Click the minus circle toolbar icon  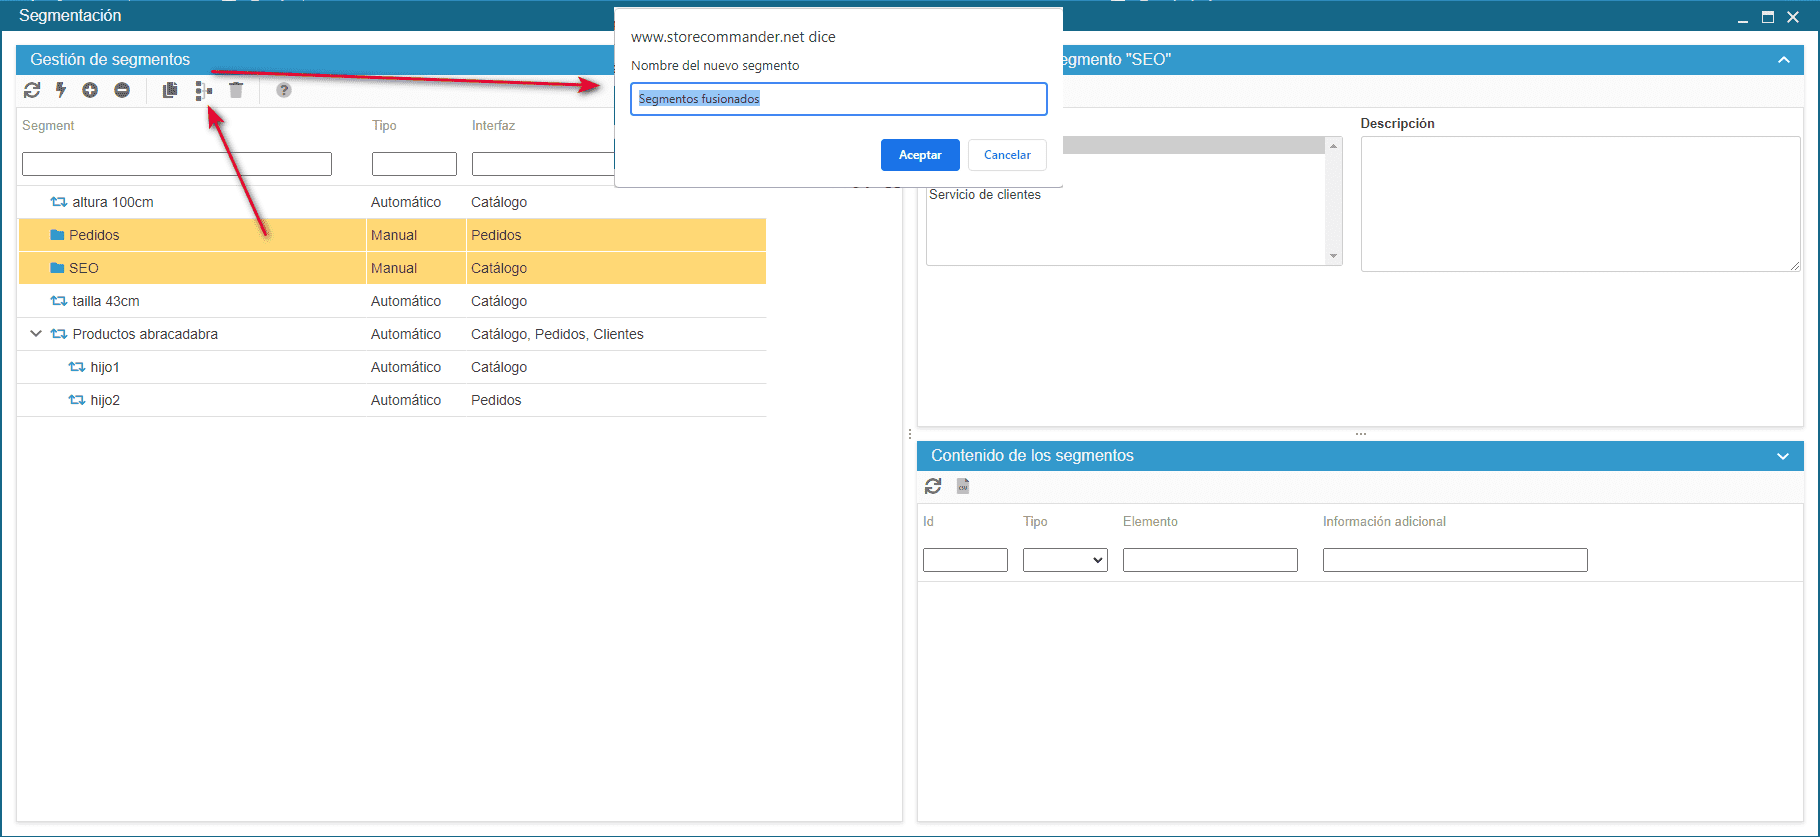point(122,90)
